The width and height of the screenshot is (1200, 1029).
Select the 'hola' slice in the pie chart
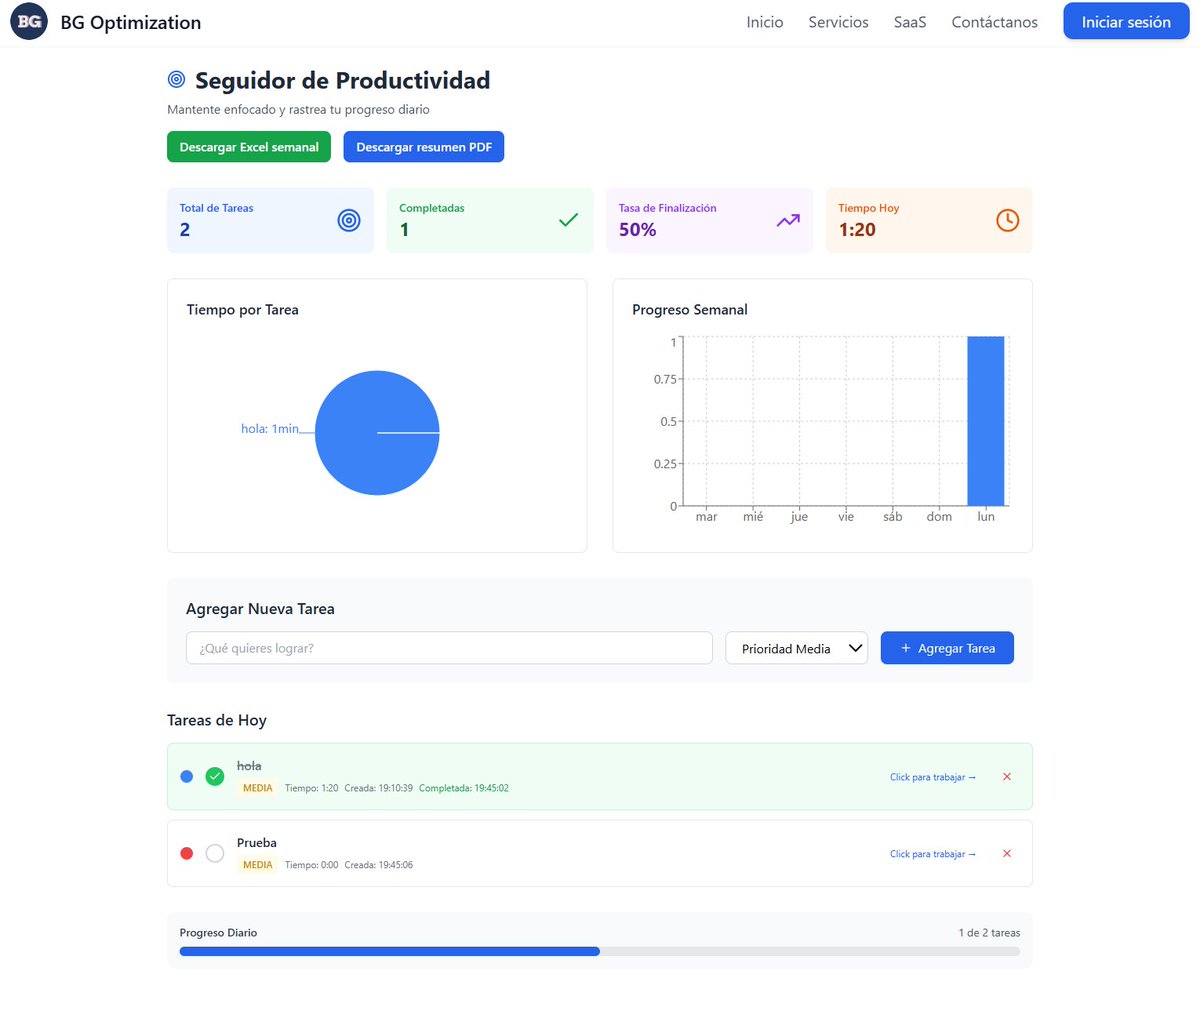coord(377,432)
